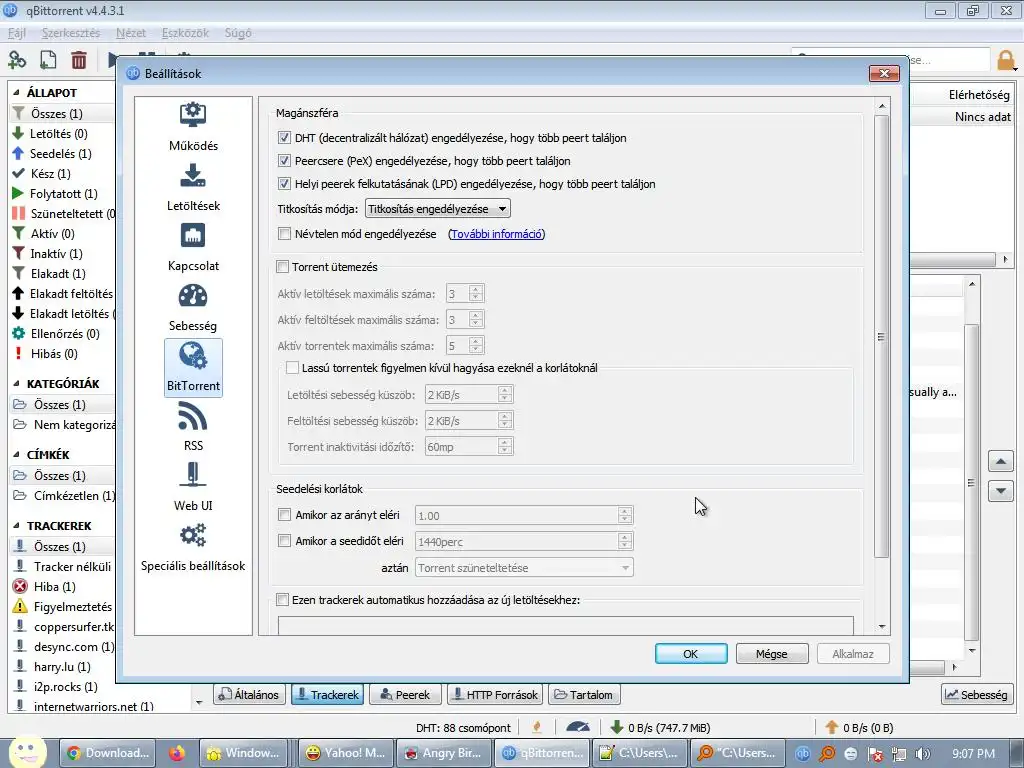Click the flame connection status icon

(537, 727)
